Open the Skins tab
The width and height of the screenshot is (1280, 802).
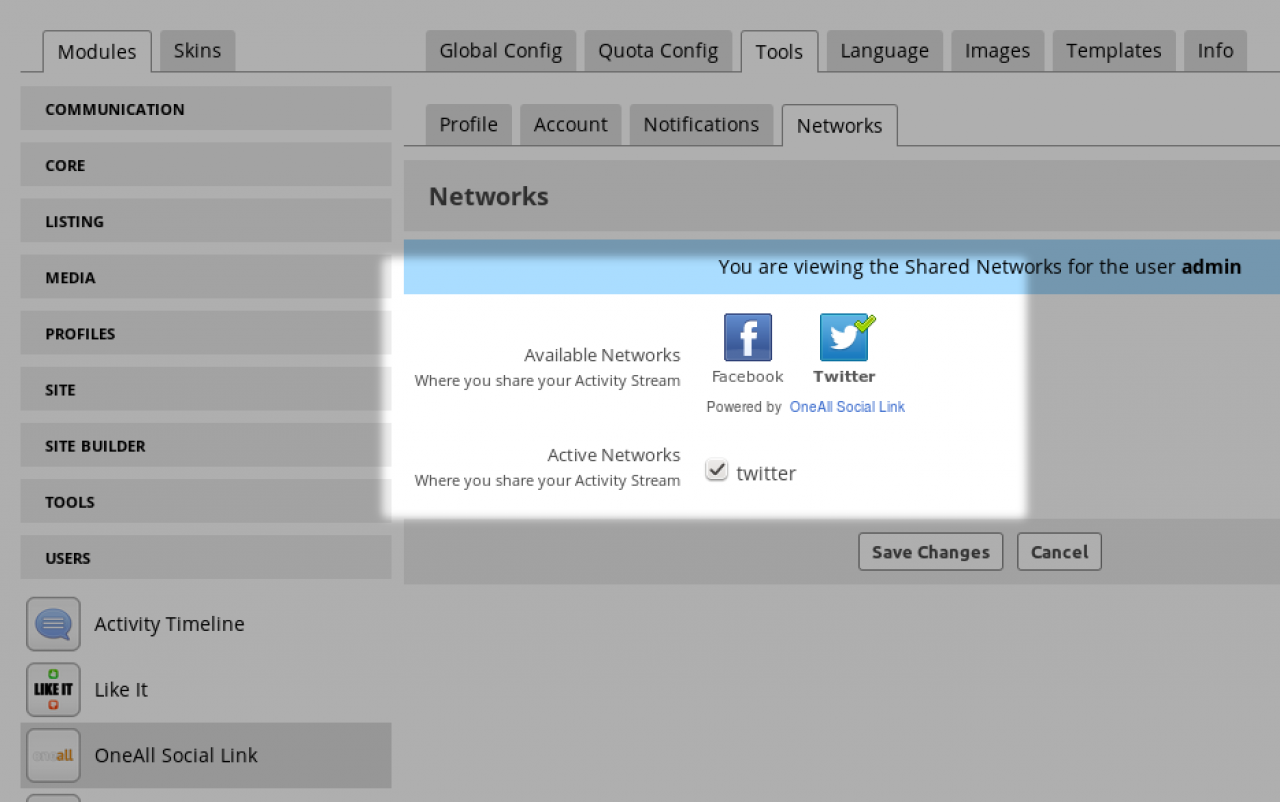point(197,50)
